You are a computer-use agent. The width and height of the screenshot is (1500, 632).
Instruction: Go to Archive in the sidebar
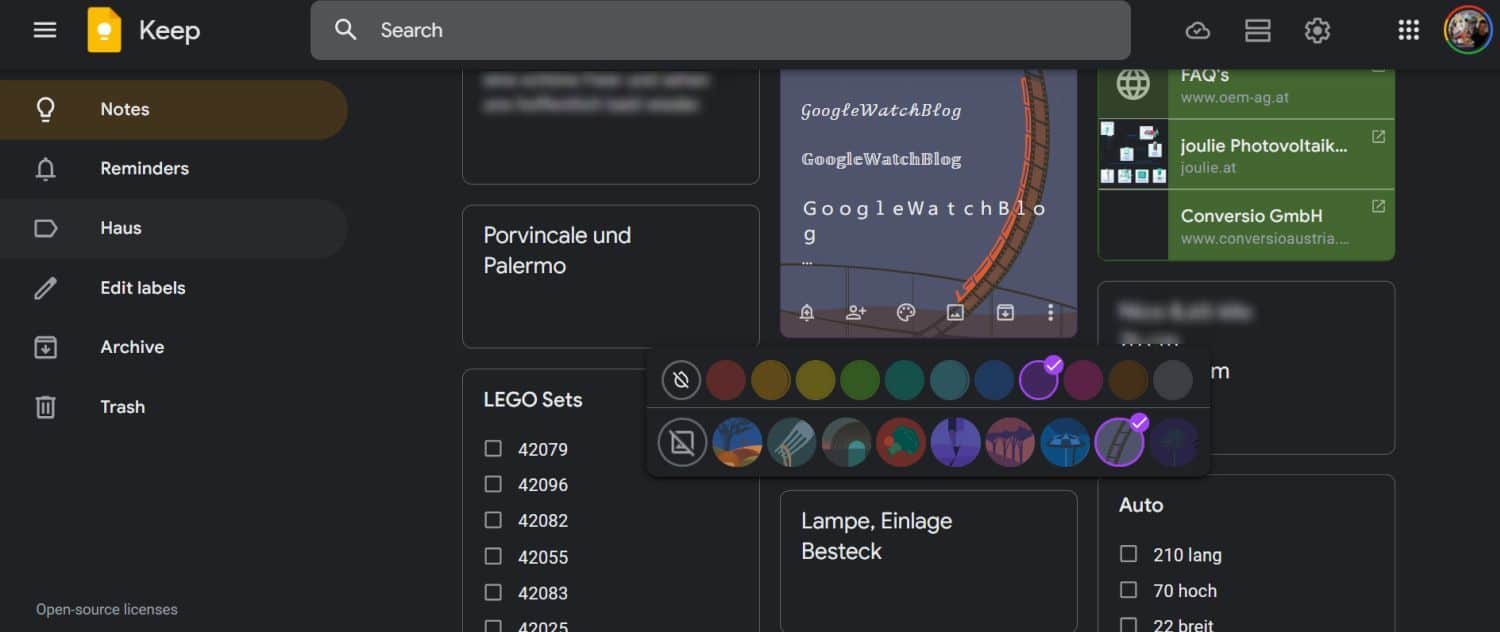132,347
